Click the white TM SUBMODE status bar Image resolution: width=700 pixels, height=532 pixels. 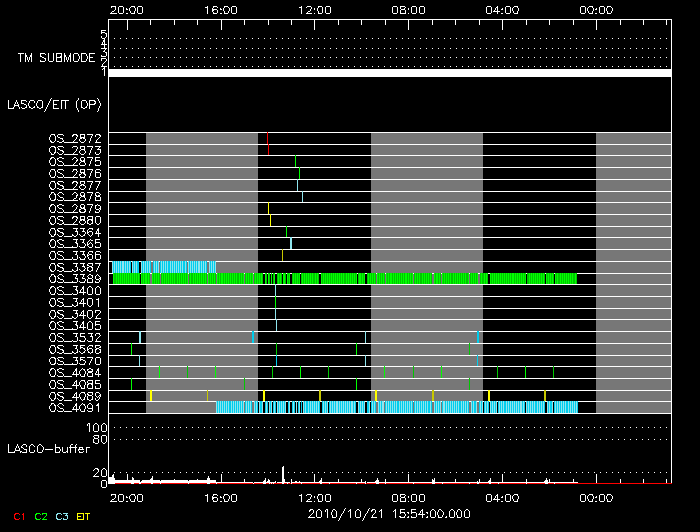[x=389, y=73]
